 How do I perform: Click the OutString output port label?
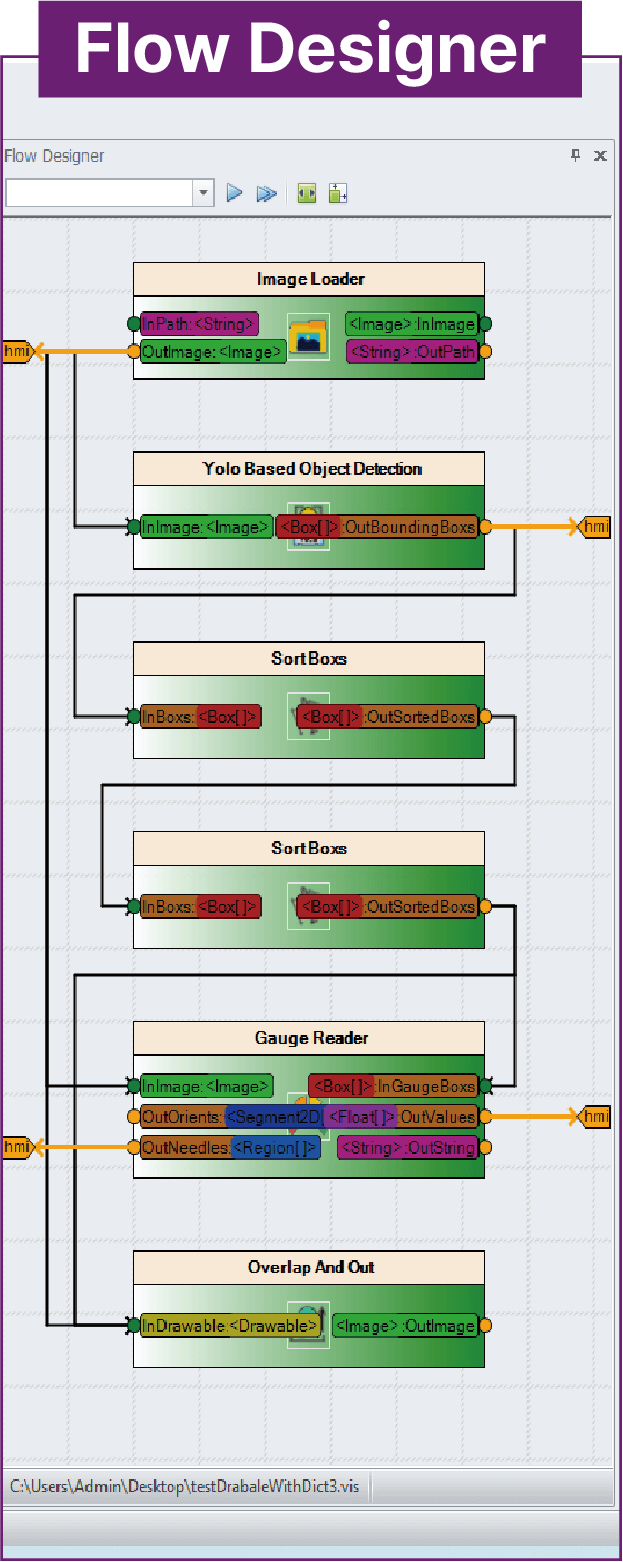tap(407, 1147)
